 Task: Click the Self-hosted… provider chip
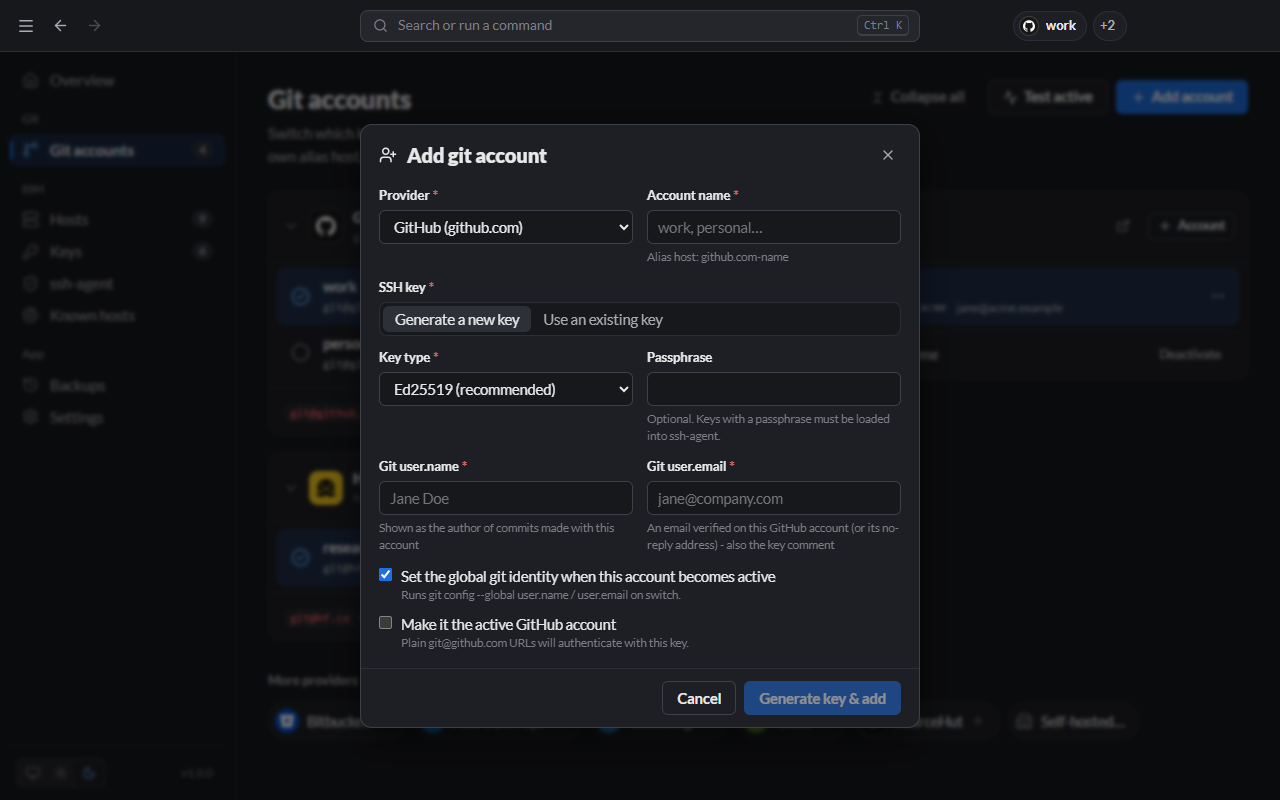[x=1073, y=721]
